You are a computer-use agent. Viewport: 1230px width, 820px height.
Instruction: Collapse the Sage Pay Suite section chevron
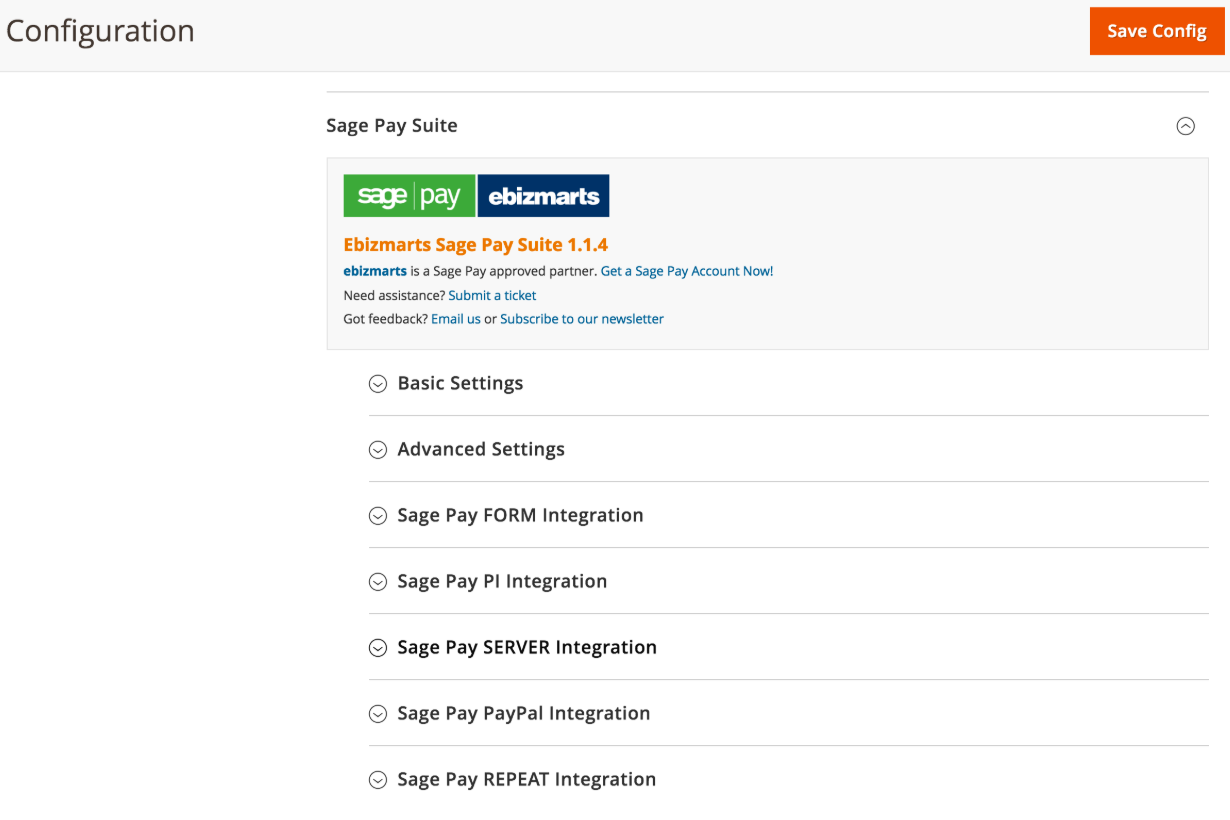1185,126
